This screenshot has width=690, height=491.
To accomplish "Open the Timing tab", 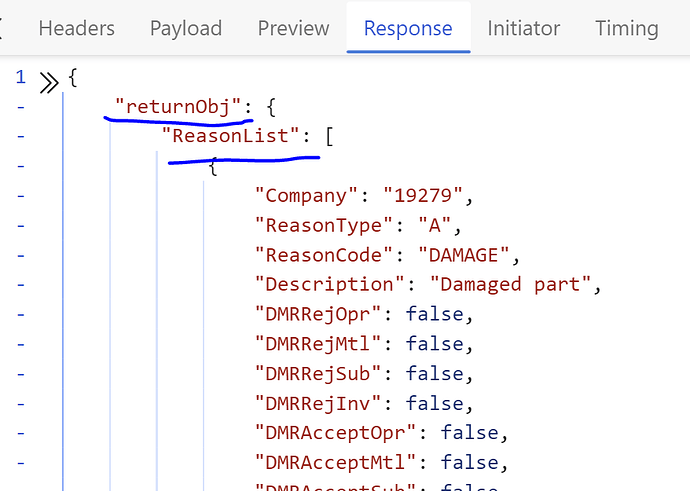I will 626,28.
